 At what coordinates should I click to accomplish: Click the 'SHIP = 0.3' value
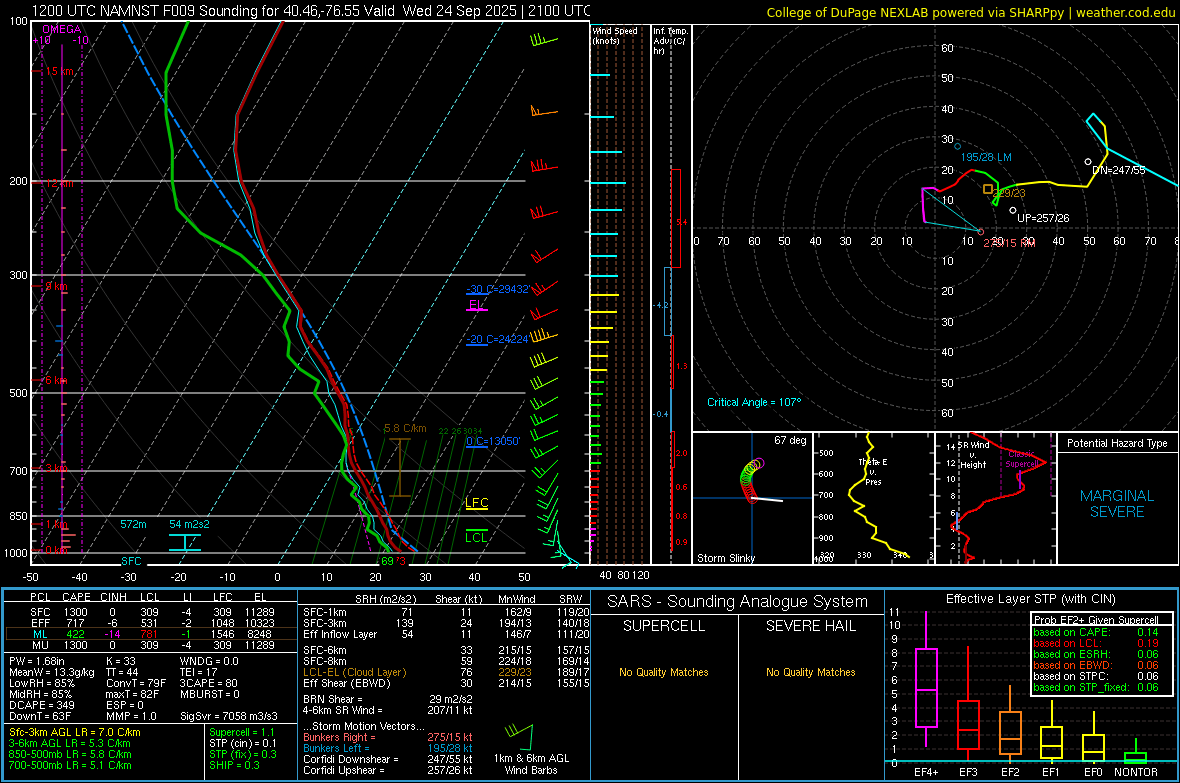pos(234,765)
